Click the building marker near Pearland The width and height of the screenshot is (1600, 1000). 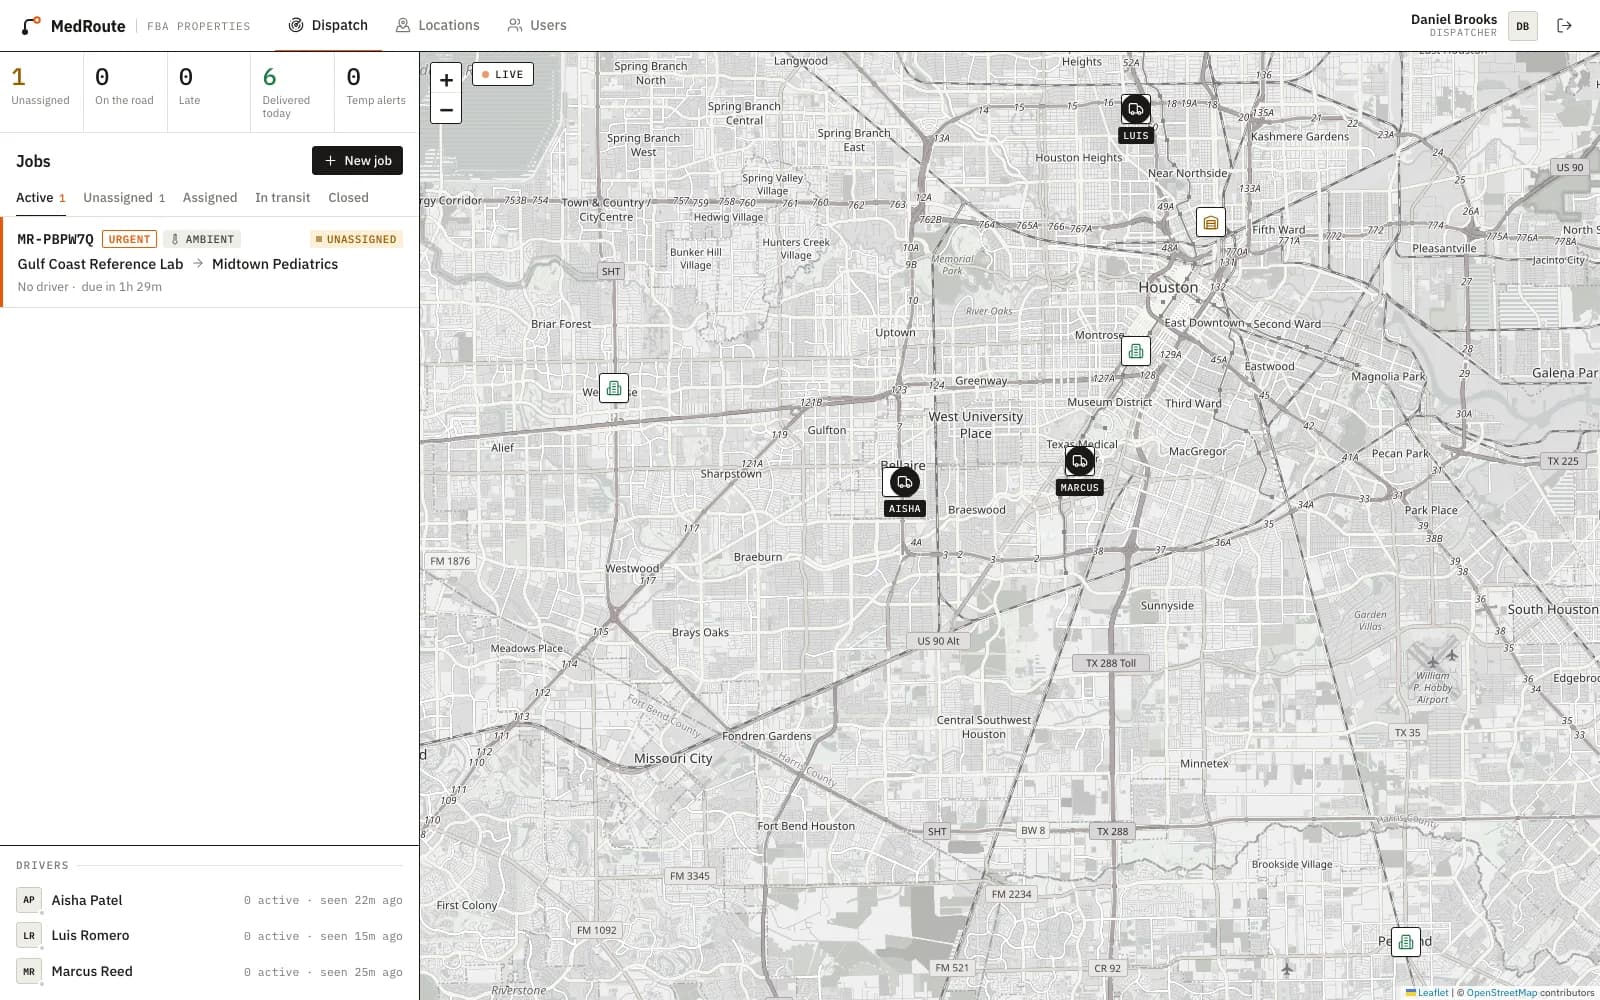pos(1406,941)
